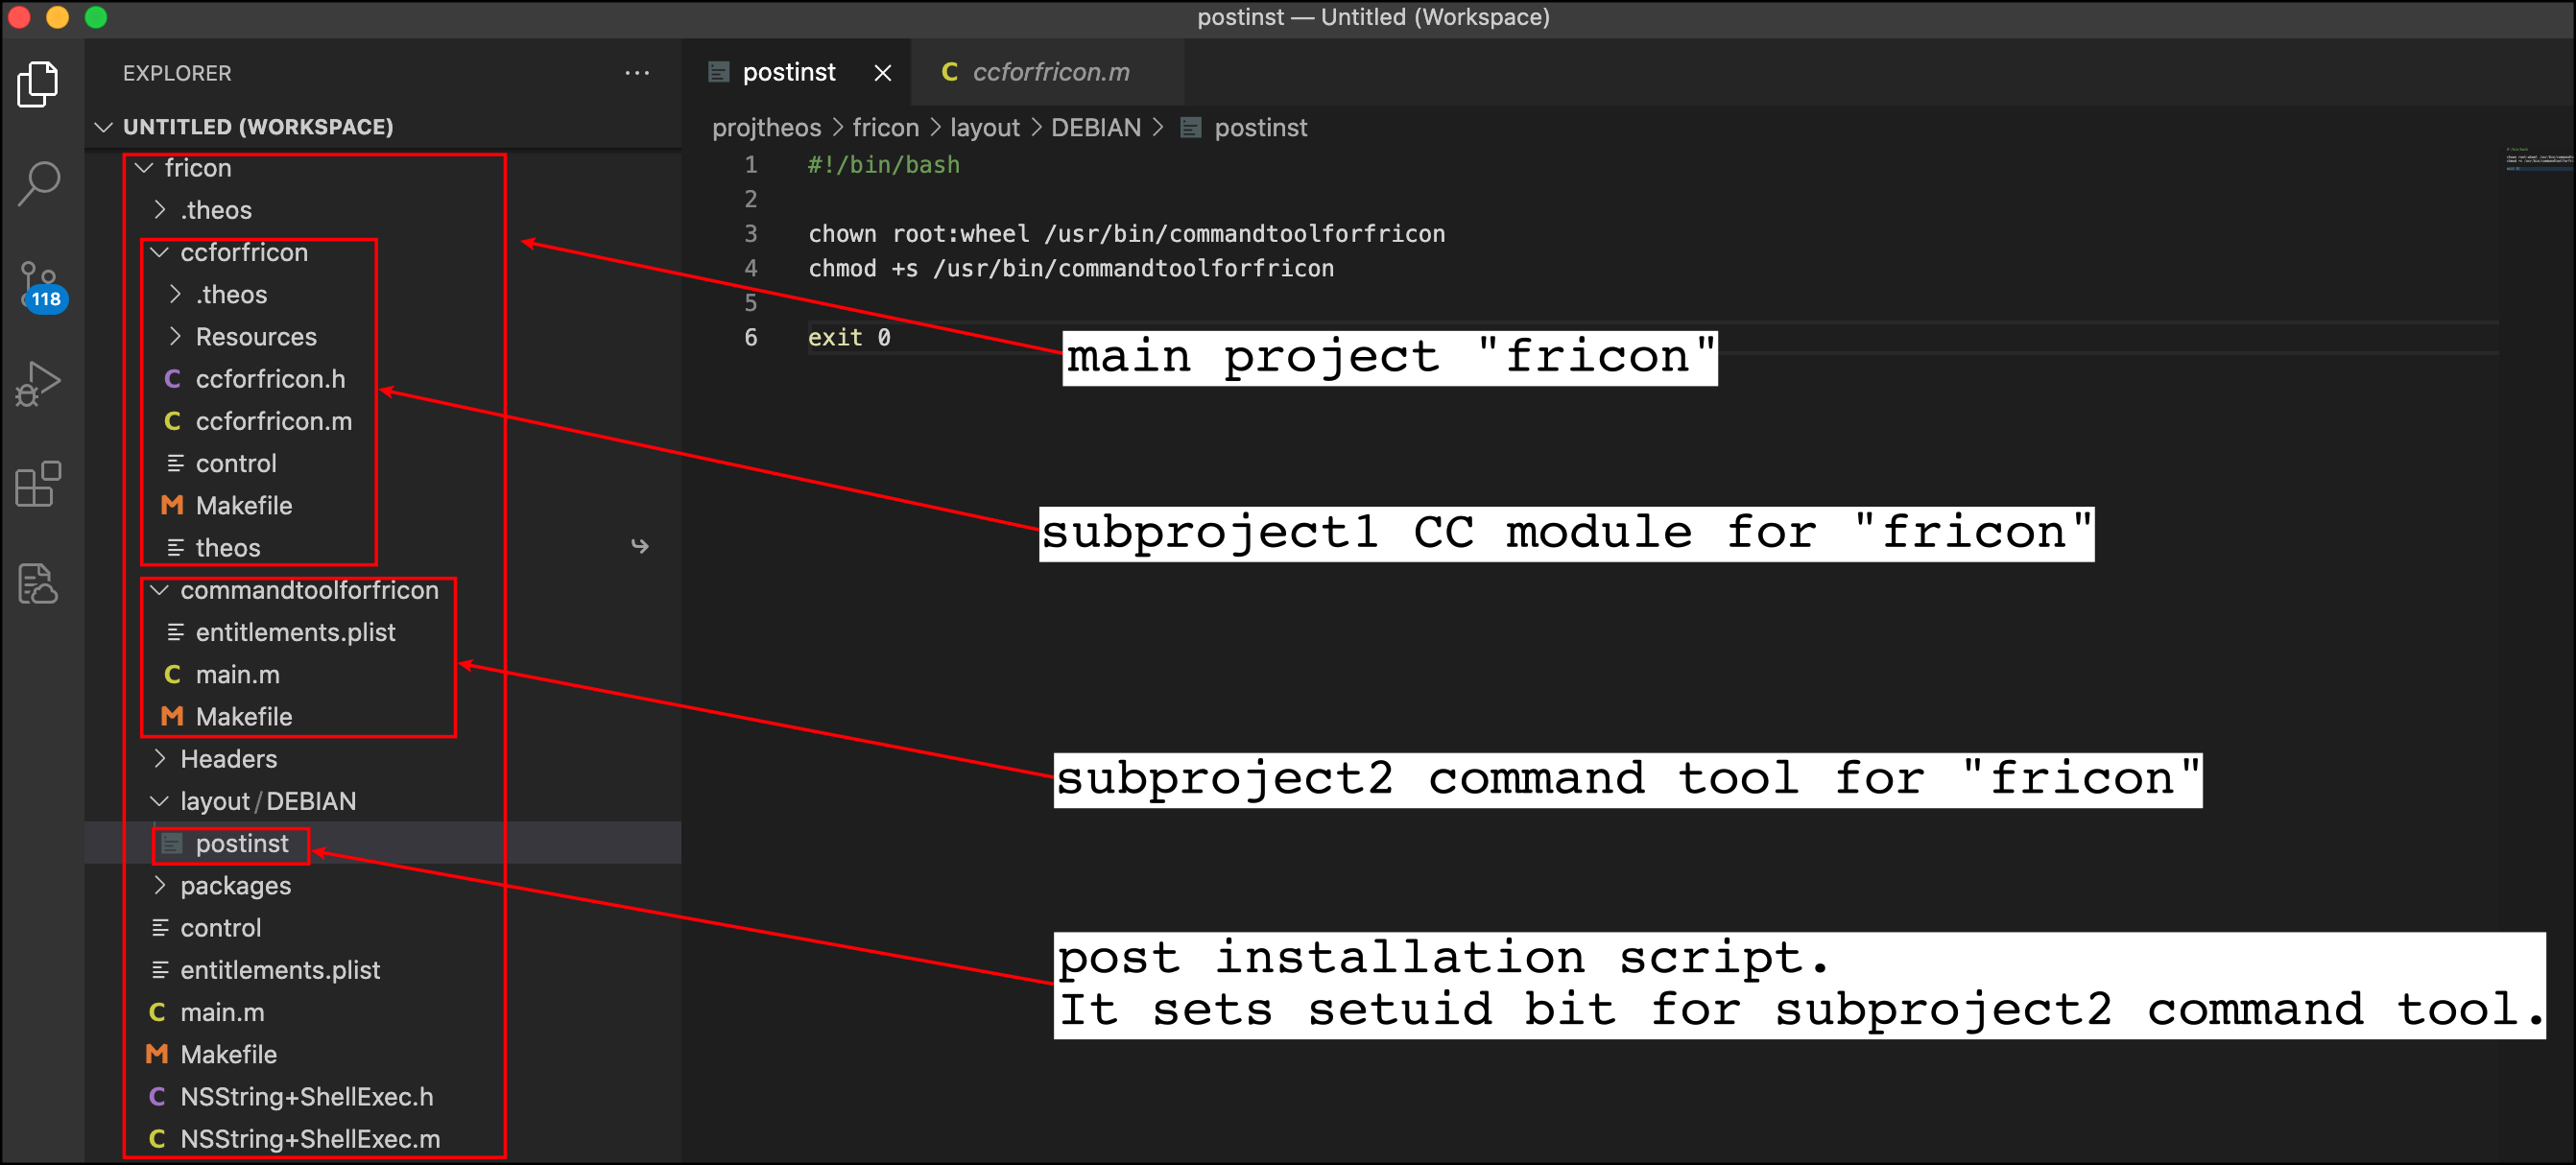This screenshot has width=2576, height=1165.
Task: Click the DEBIAN breadcrumb segment
Action: (1095, 128)
